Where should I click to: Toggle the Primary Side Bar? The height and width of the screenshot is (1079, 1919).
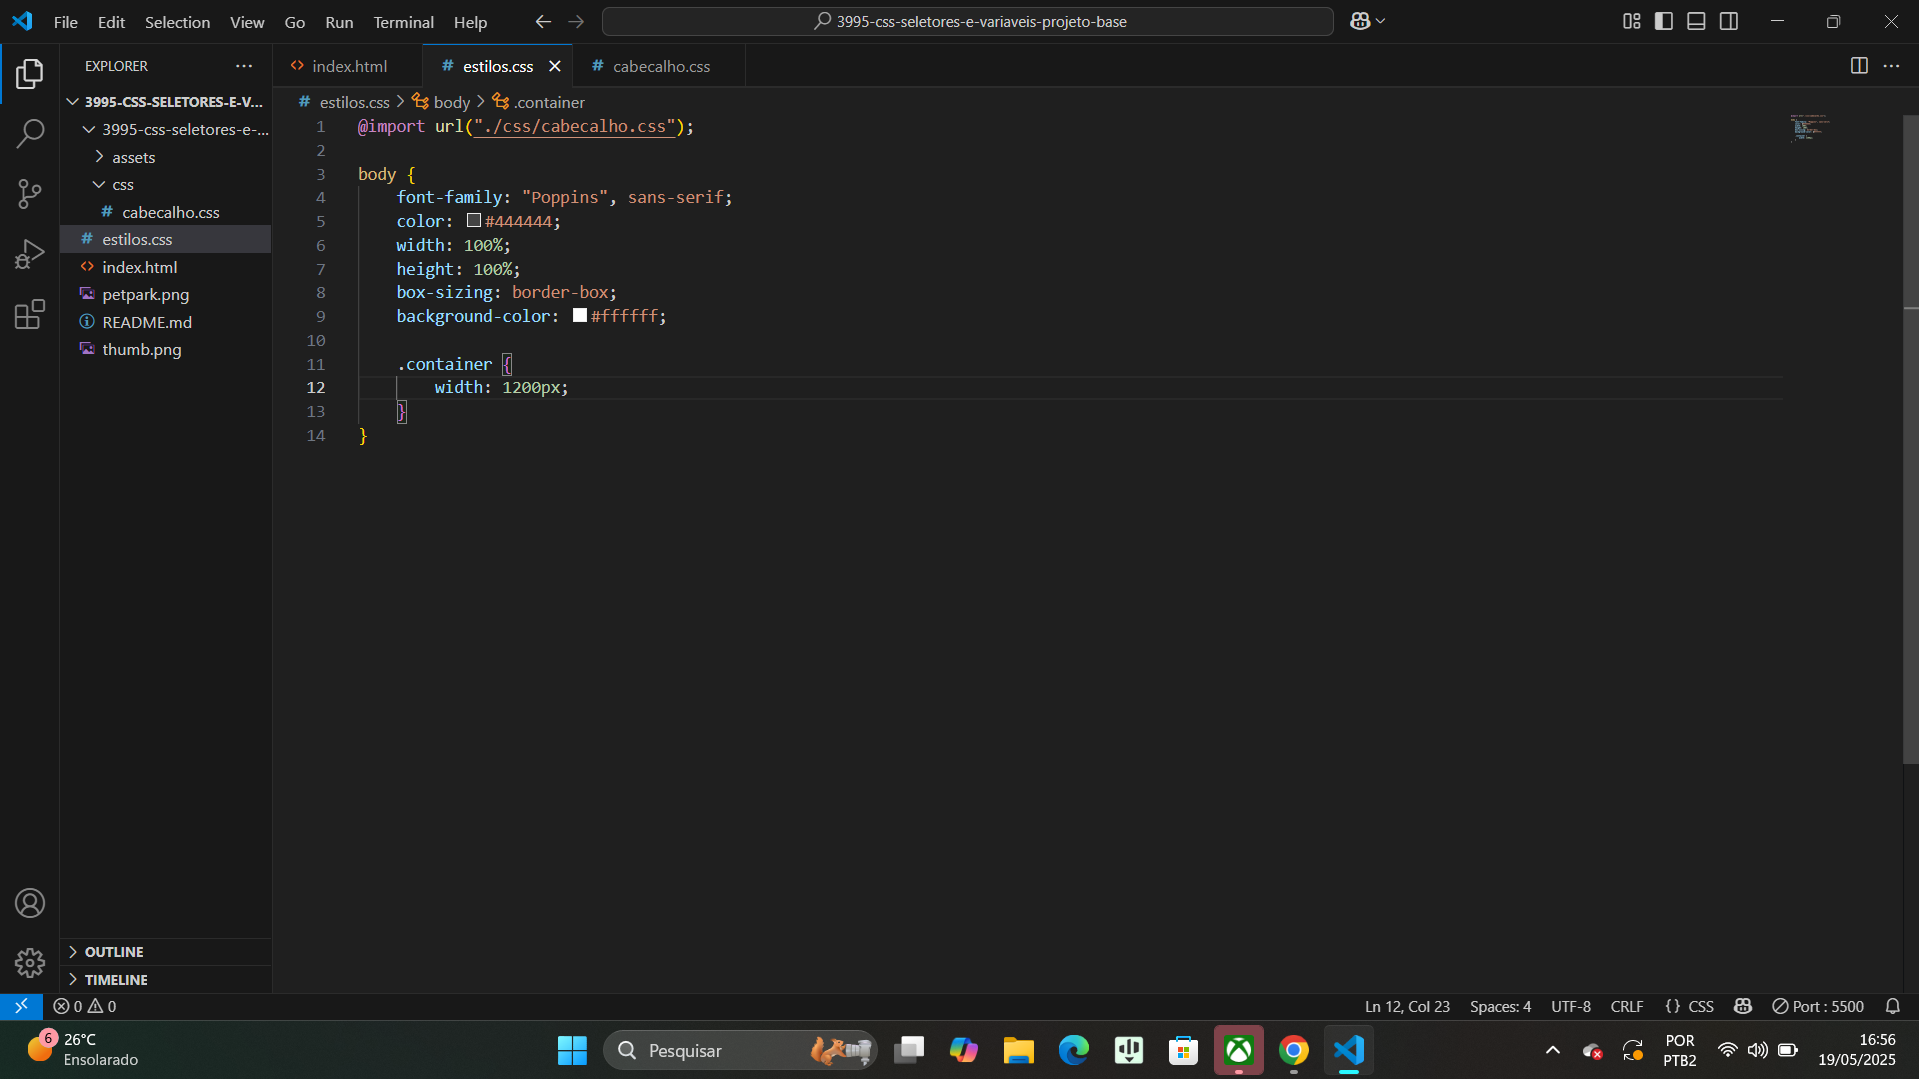click(x=1664, y=21)
